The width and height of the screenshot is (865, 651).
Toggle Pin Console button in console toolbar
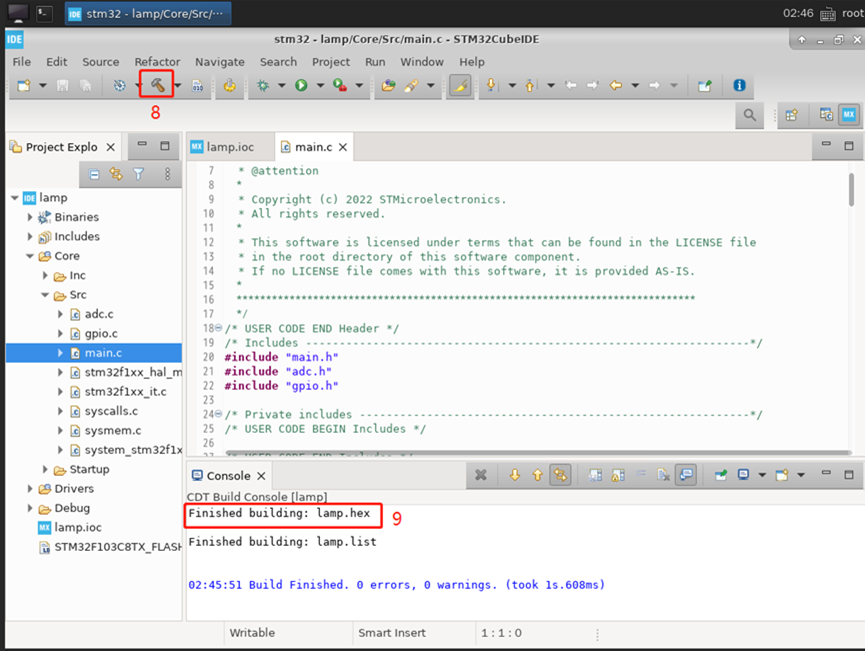tap(720, 475)
